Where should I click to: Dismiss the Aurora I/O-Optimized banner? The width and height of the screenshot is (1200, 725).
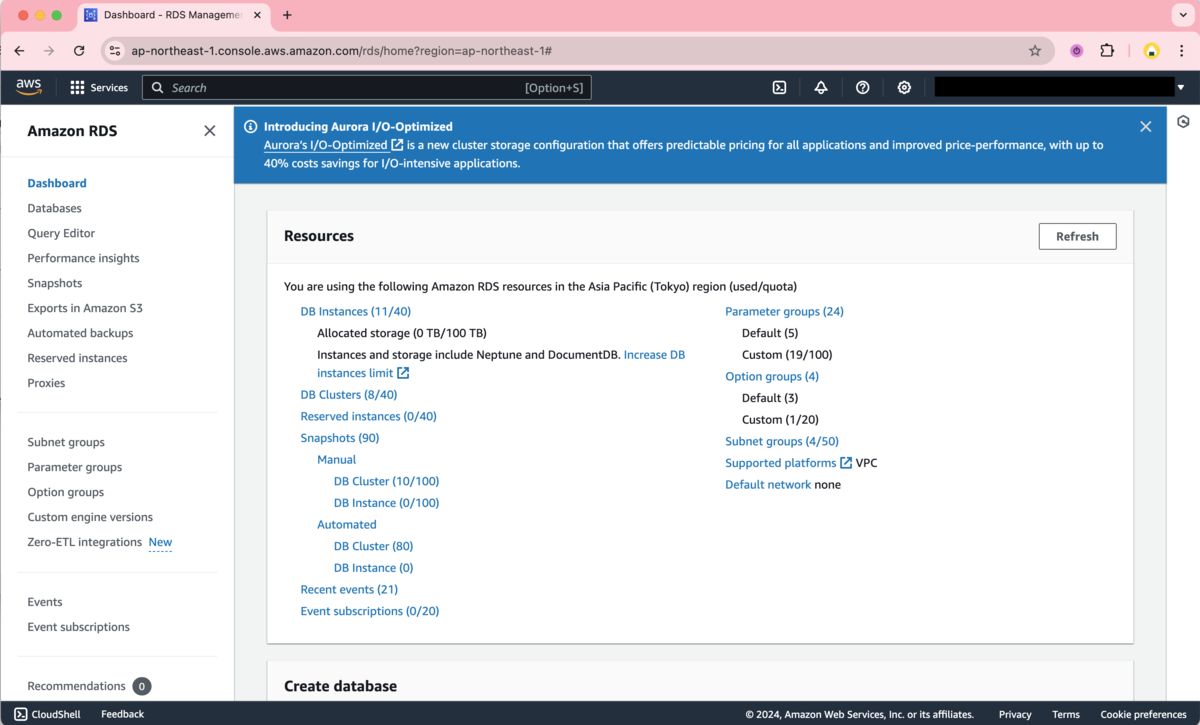1146,127
